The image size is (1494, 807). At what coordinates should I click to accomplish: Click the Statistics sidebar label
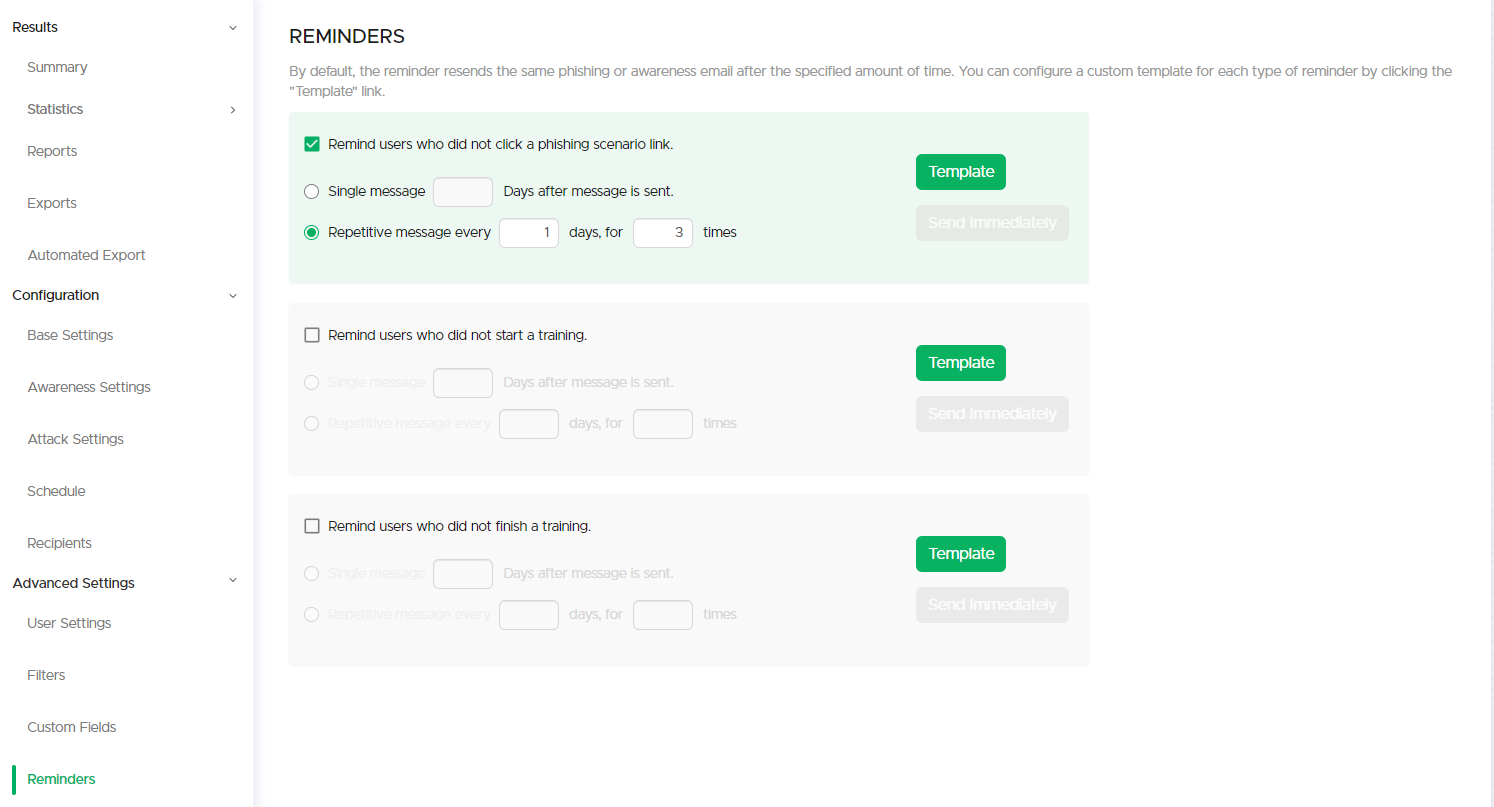tap(55, 109)
